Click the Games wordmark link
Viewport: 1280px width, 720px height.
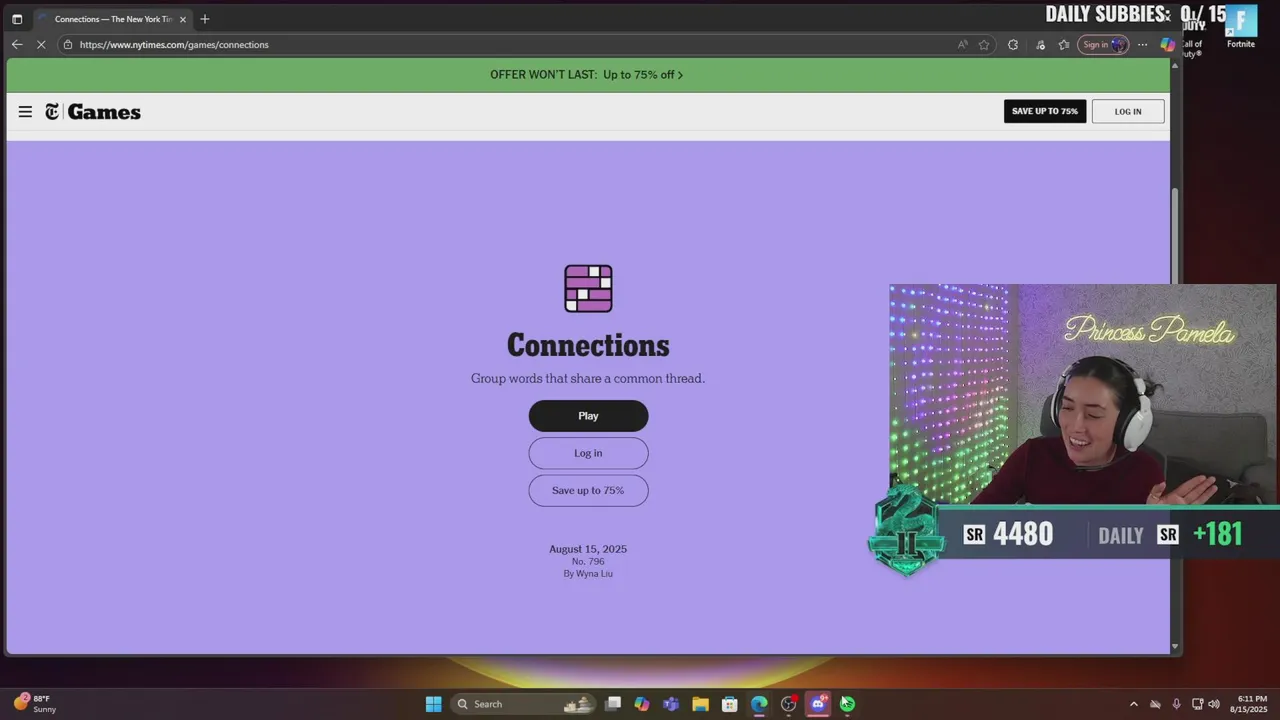click(x=104, y=112)
